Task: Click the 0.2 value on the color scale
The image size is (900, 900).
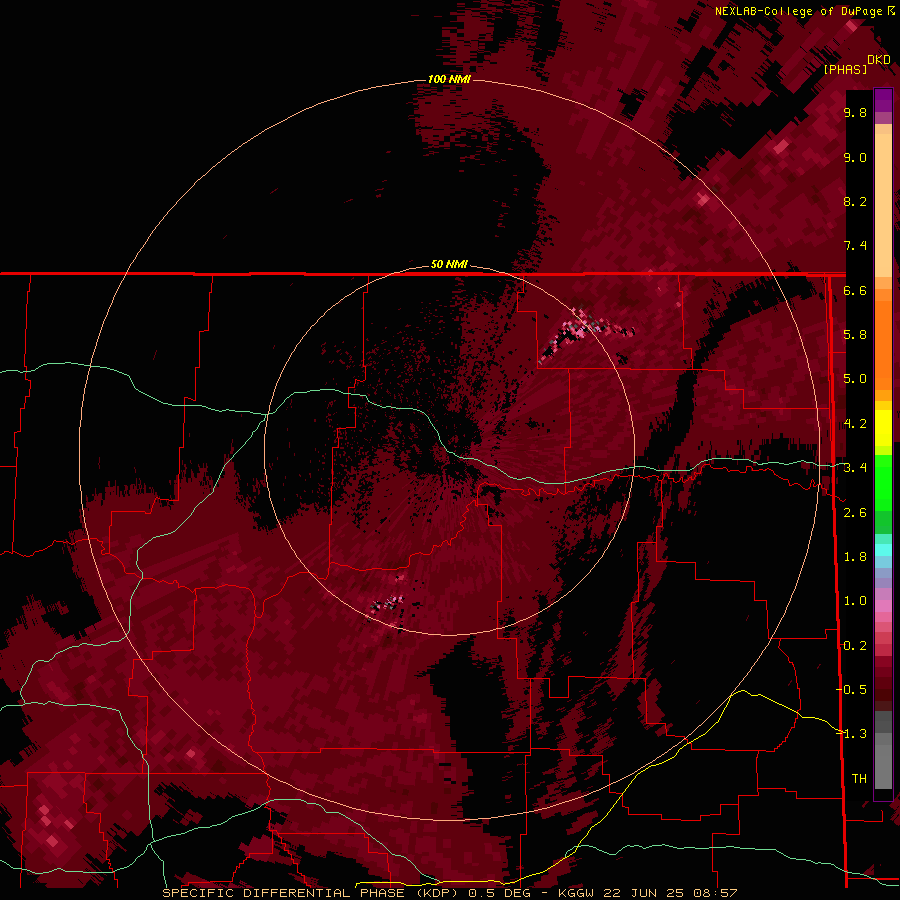Action: [x=855, y=646]
